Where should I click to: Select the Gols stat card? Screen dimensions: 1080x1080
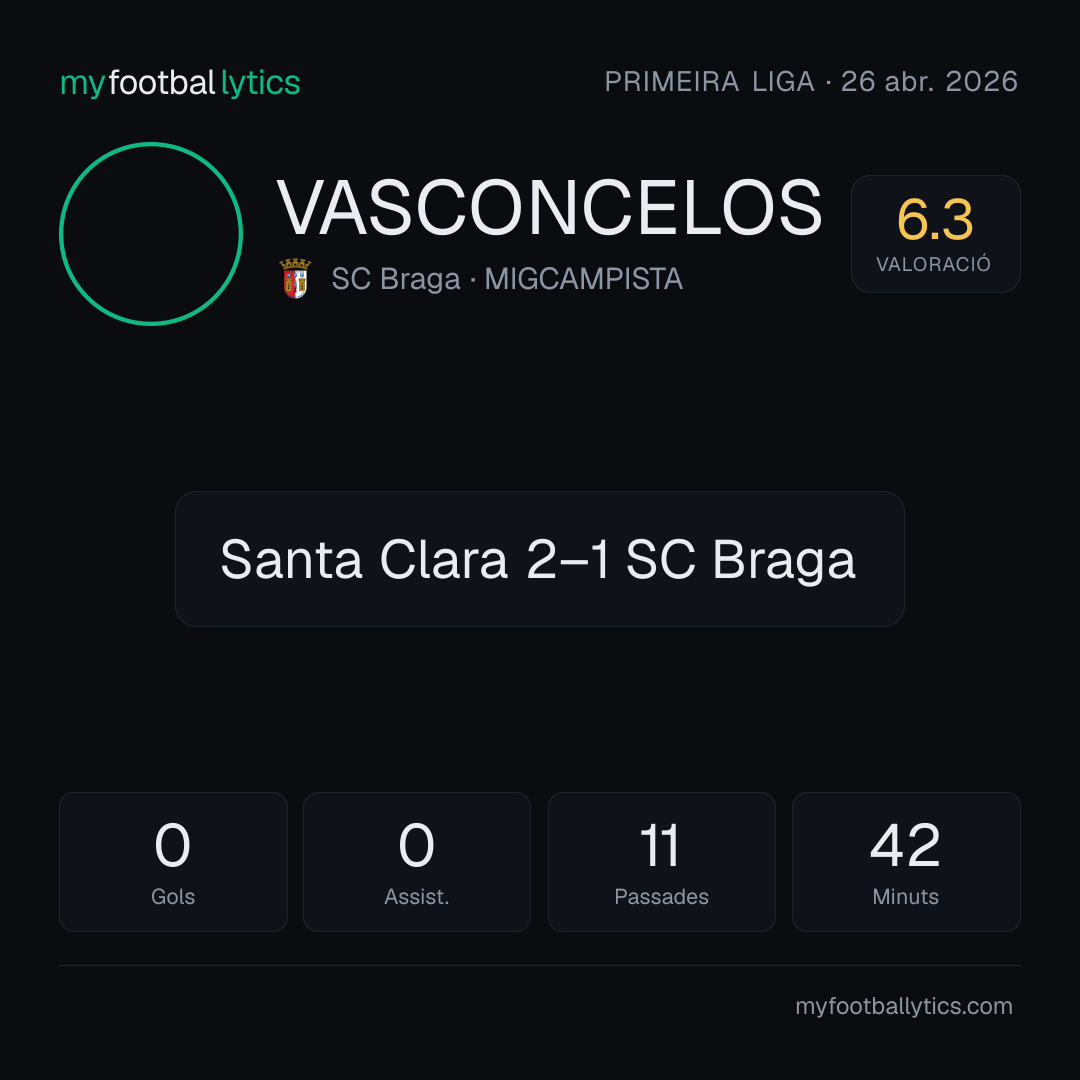click(x=173, y=862)
